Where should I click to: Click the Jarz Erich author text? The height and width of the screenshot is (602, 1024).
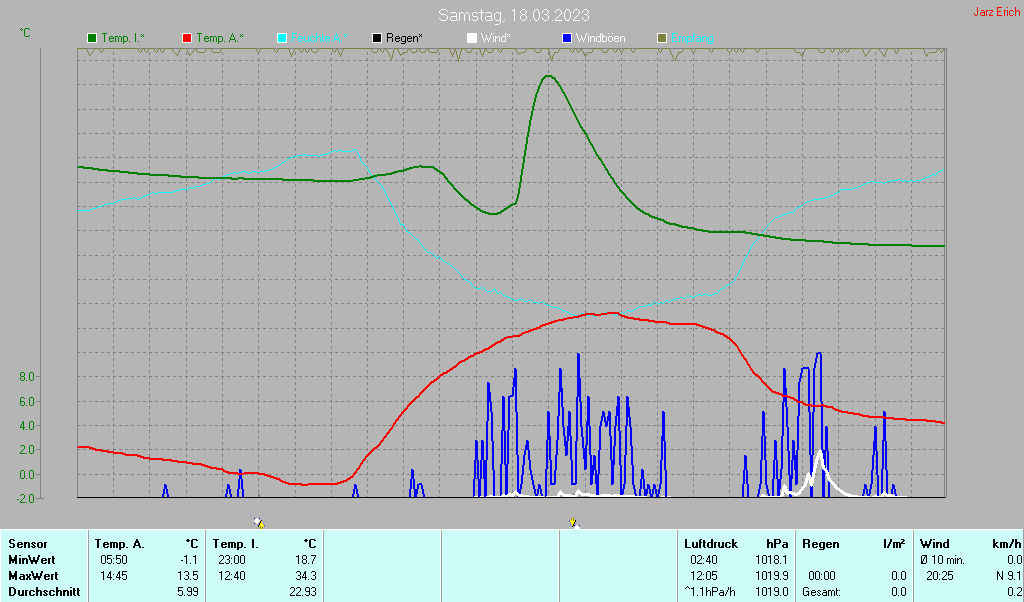tap(996, 13)
